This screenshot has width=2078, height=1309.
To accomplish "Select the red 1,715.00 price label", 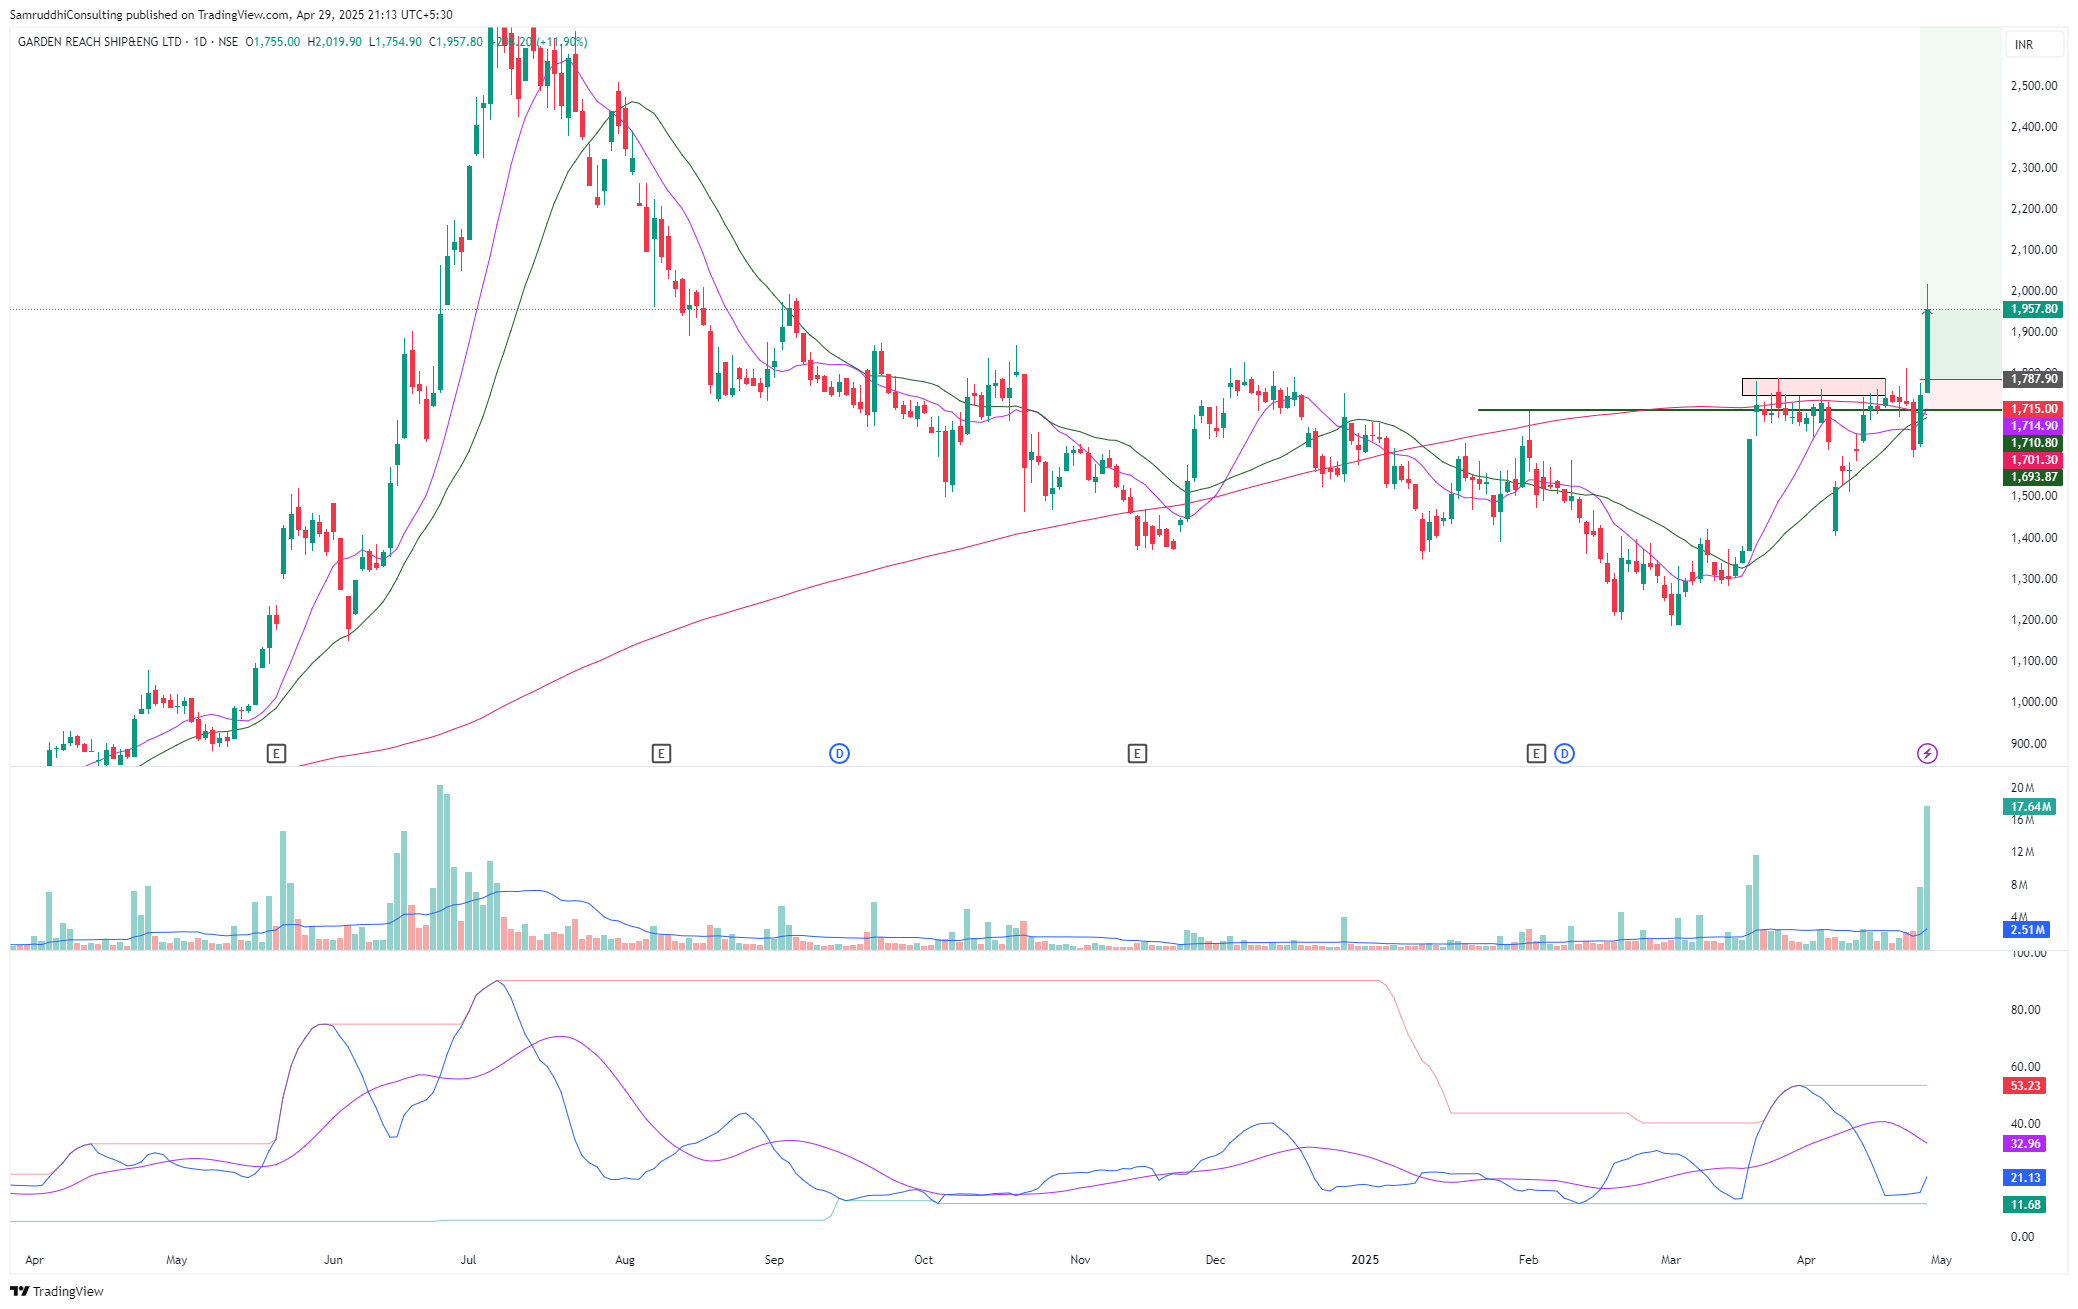I will (2034, 409).
